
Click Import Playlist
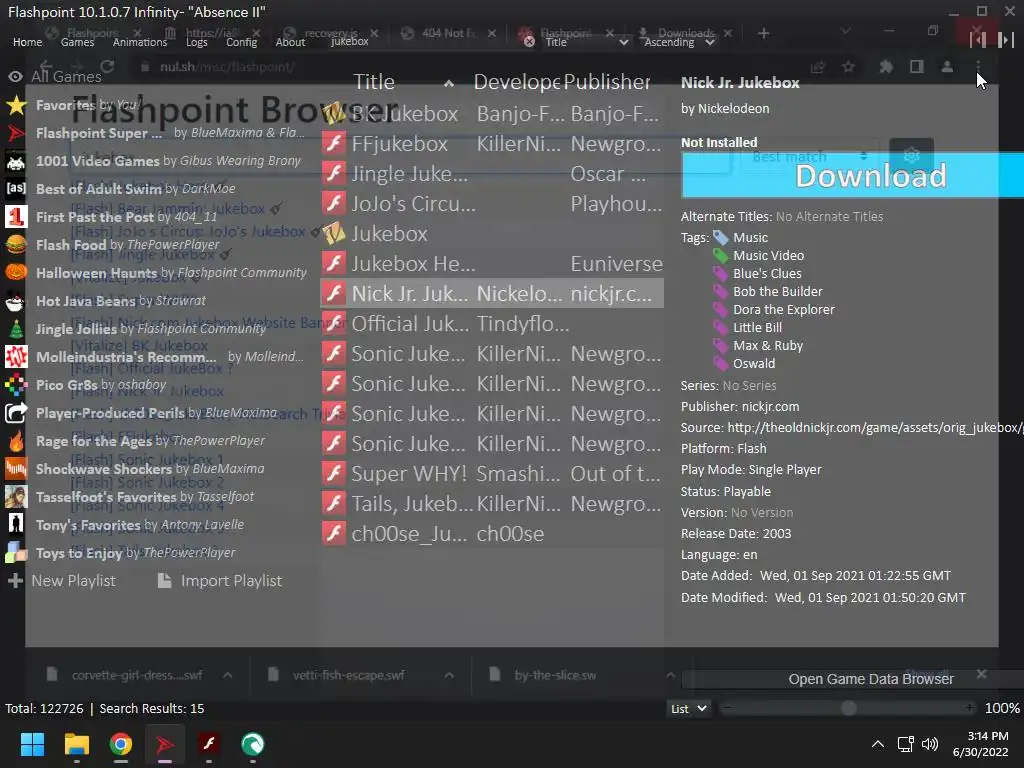pyautogui.click(x=220, y=581)
